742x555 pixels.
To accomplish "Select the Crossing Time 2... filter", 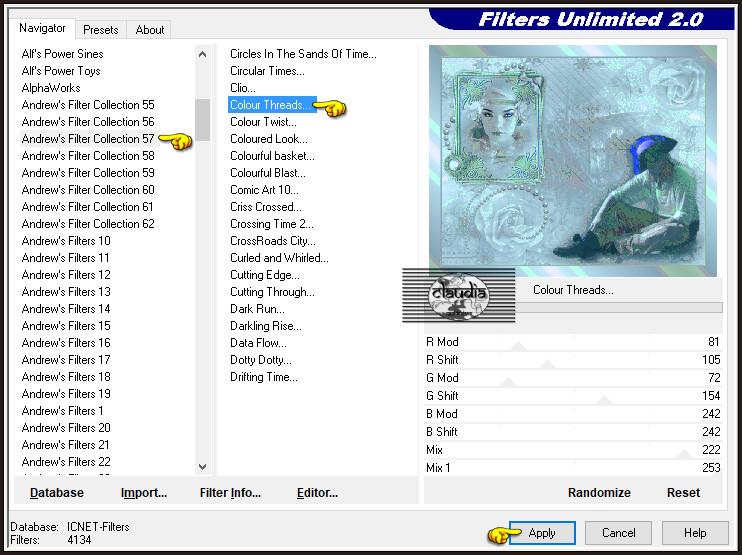I will [x=272, y=224].
